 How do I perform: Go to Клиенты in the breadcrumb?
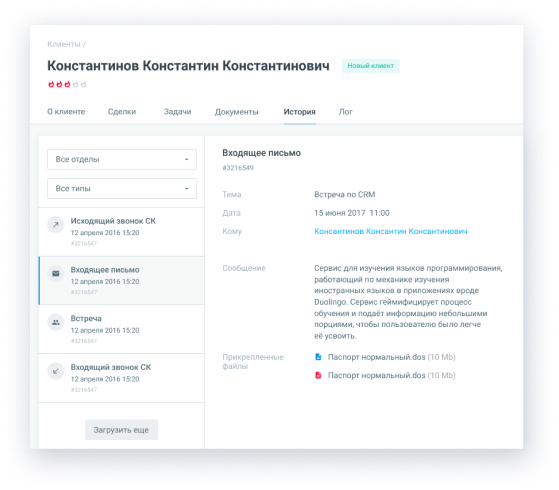[x=64, y=44]
